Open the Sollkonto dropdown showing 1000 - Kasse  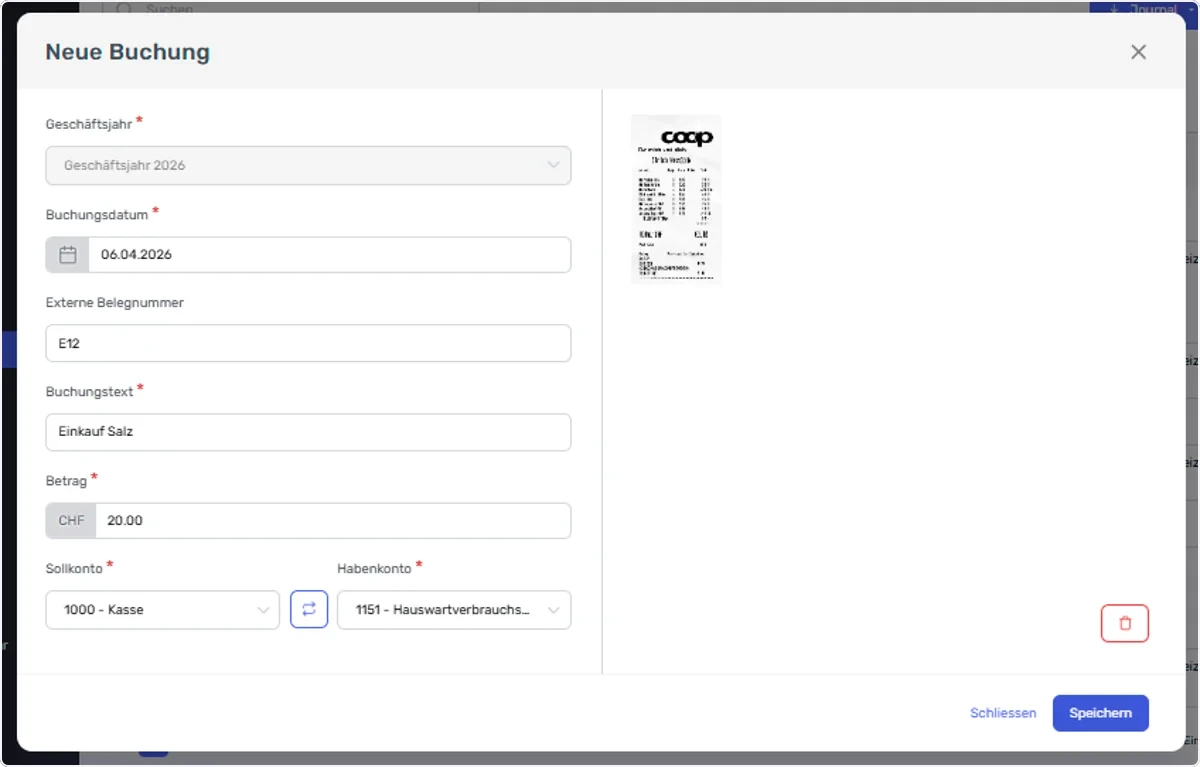[x=163, y=610]
